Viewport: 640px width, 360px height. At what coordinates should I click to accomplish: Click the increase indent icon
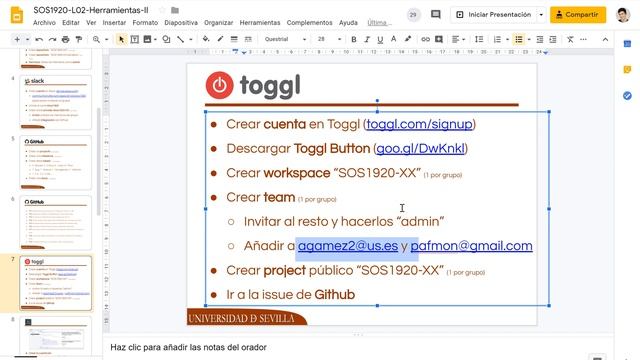[x=553, y=40]
